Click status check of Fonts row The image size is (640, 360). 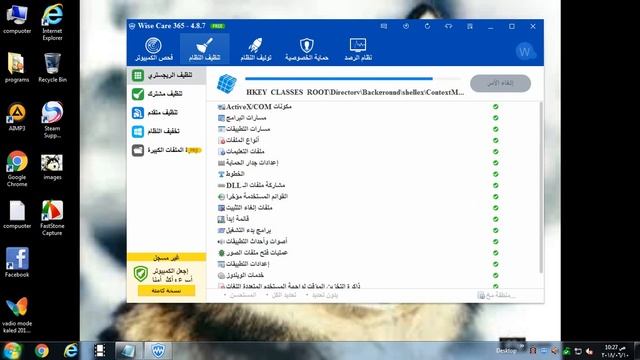click(x=496, y=174)
